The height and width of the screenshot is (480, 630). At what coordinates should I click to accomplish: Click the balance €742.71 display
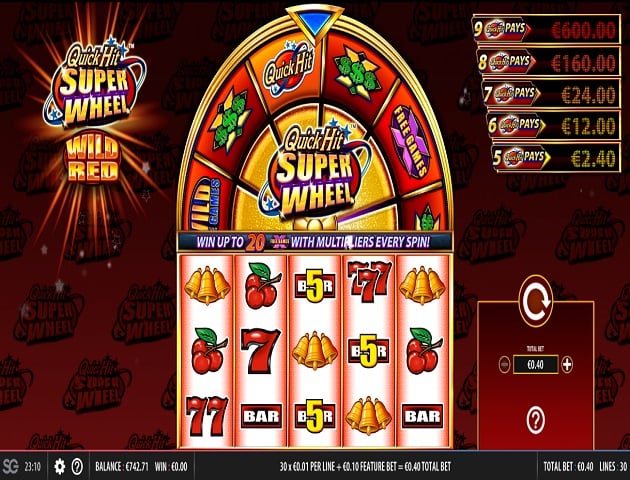tap(122, 467)
